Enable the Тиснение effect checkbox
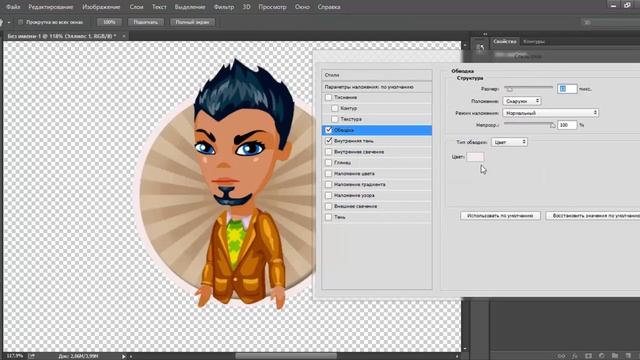The image size is (640, 360). 329,98
